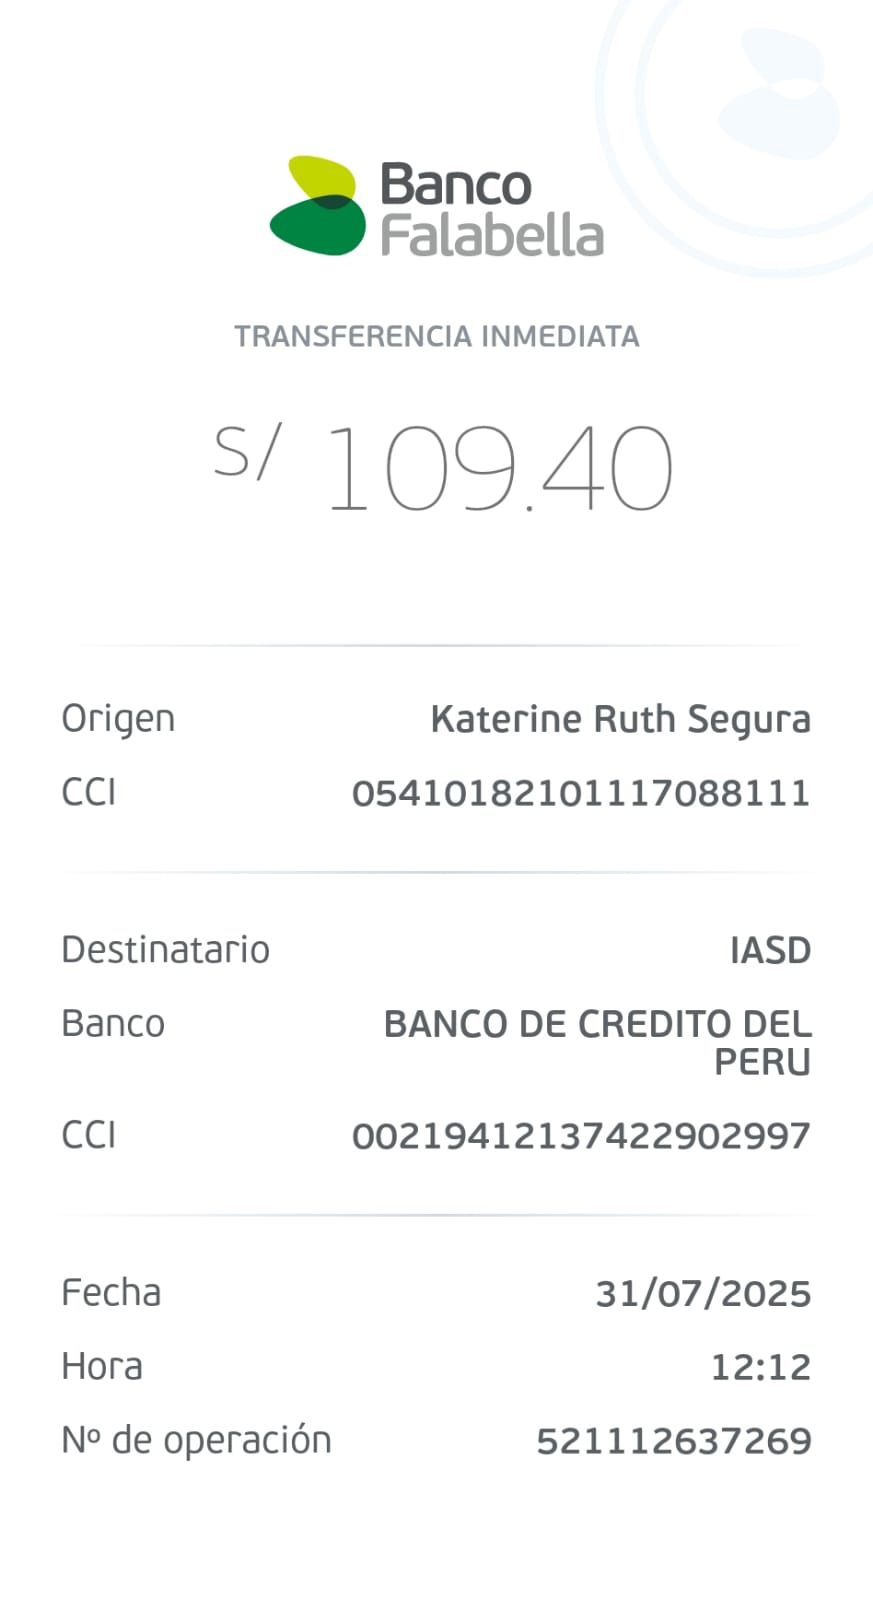This screenshot has height=1600, width=873.
Task: Click the S/ 109.40 transfer amount
Action: pos(443,467)
